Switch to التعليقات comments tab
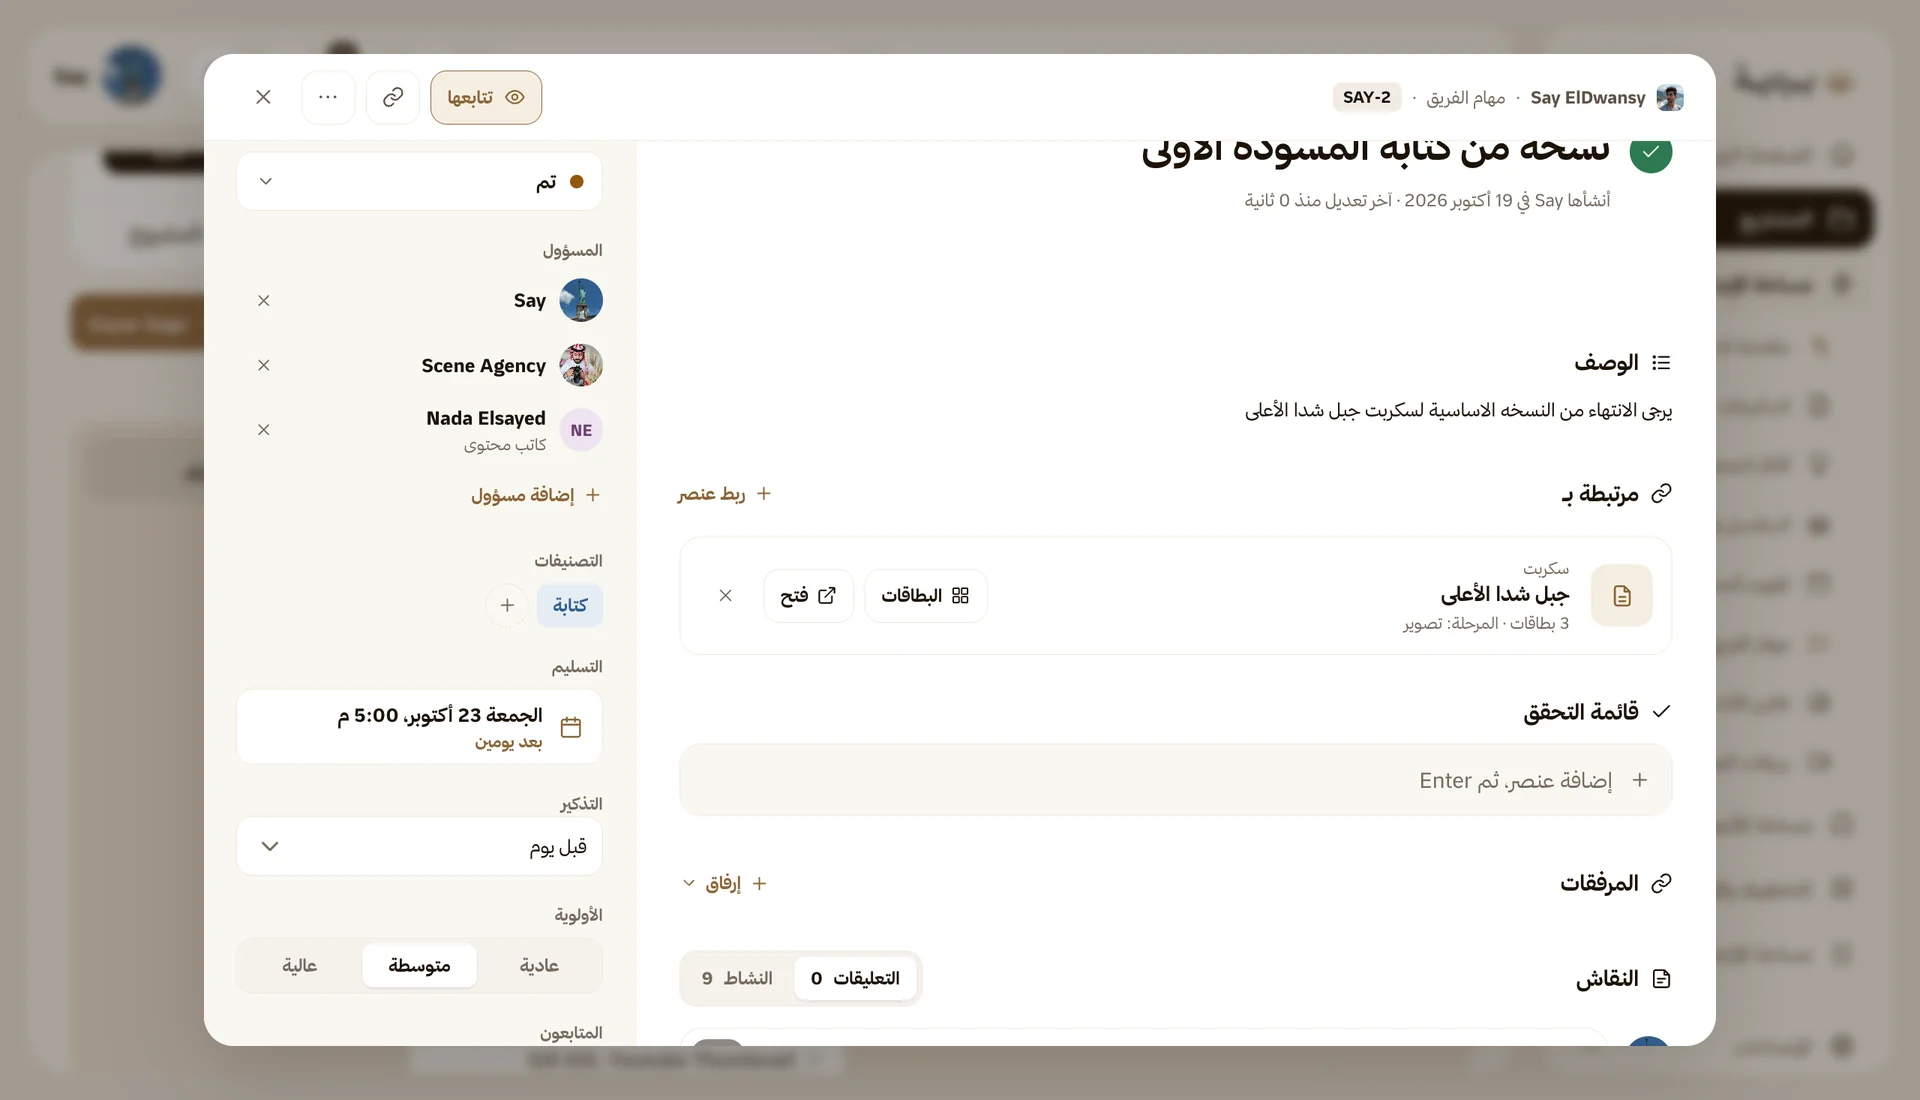This screenshot has width=1920, height=1100. [x=855, y=978]
